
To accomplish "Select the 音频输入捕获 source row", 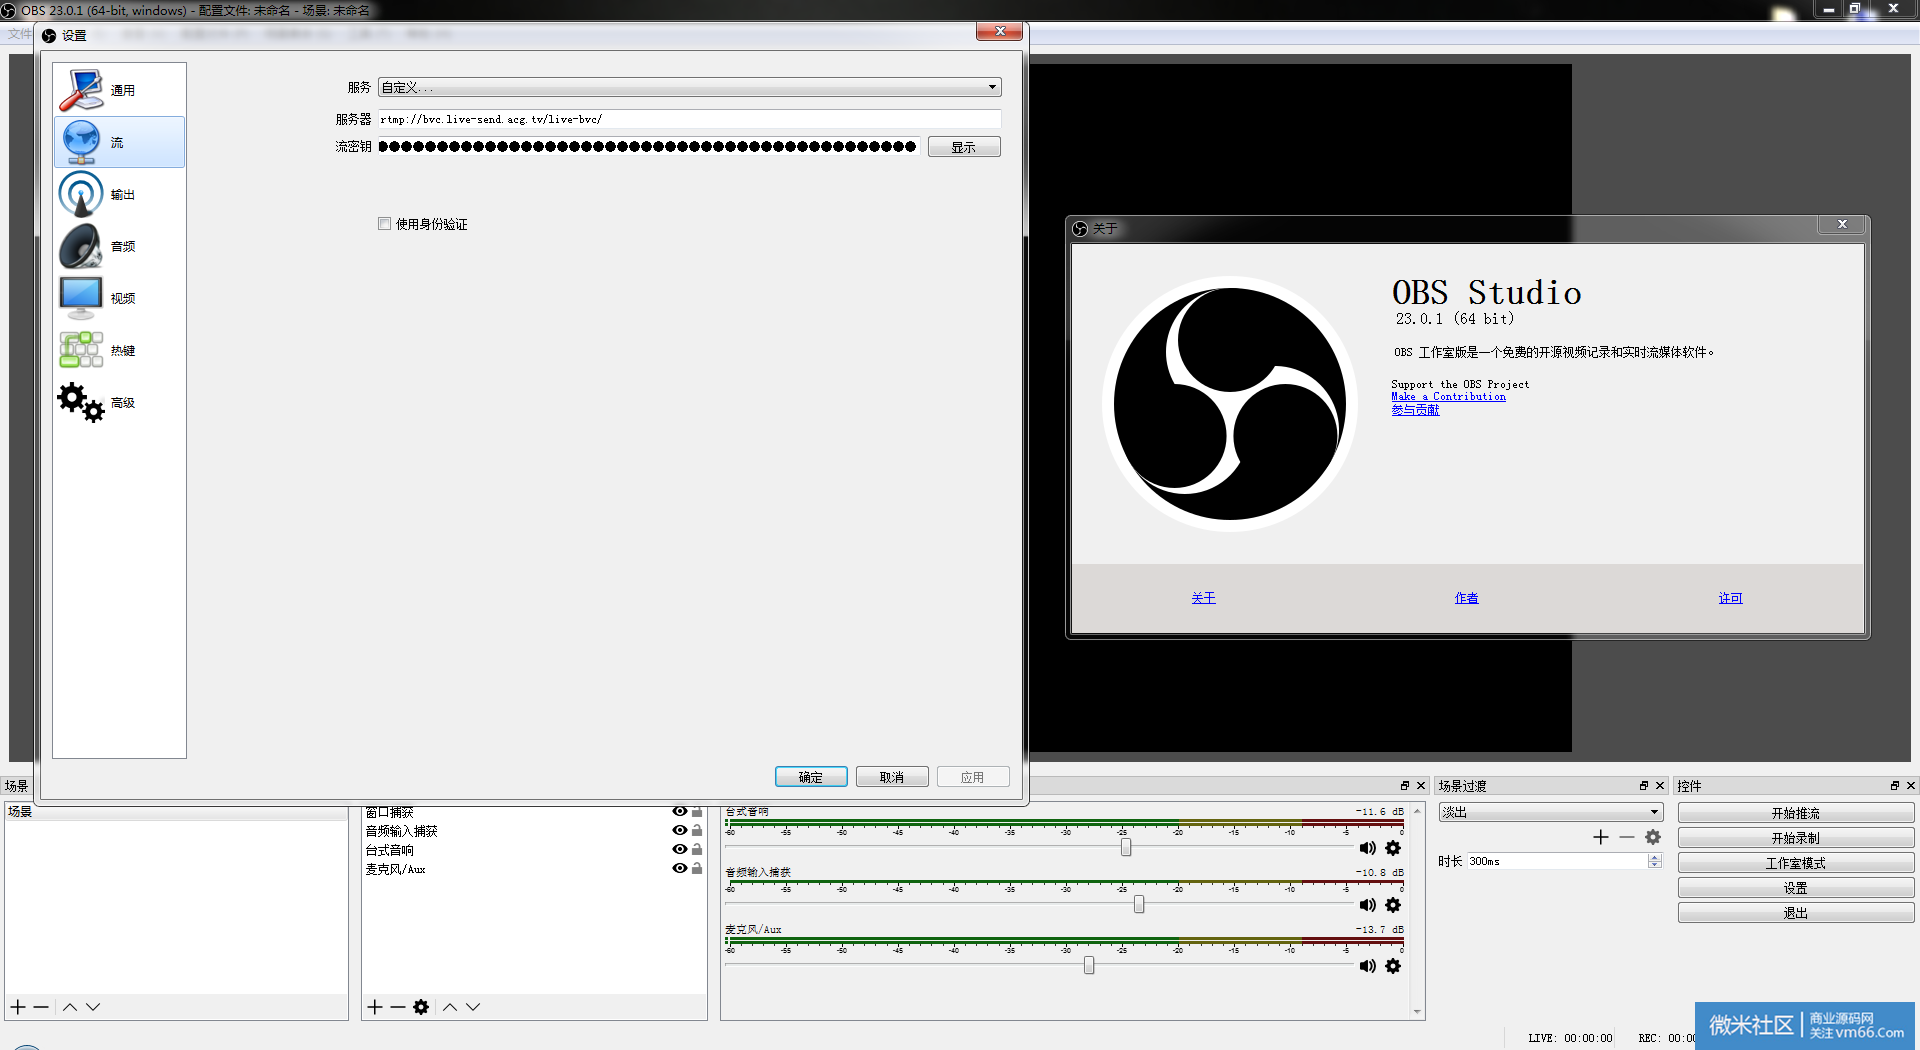I will point(534,831).
